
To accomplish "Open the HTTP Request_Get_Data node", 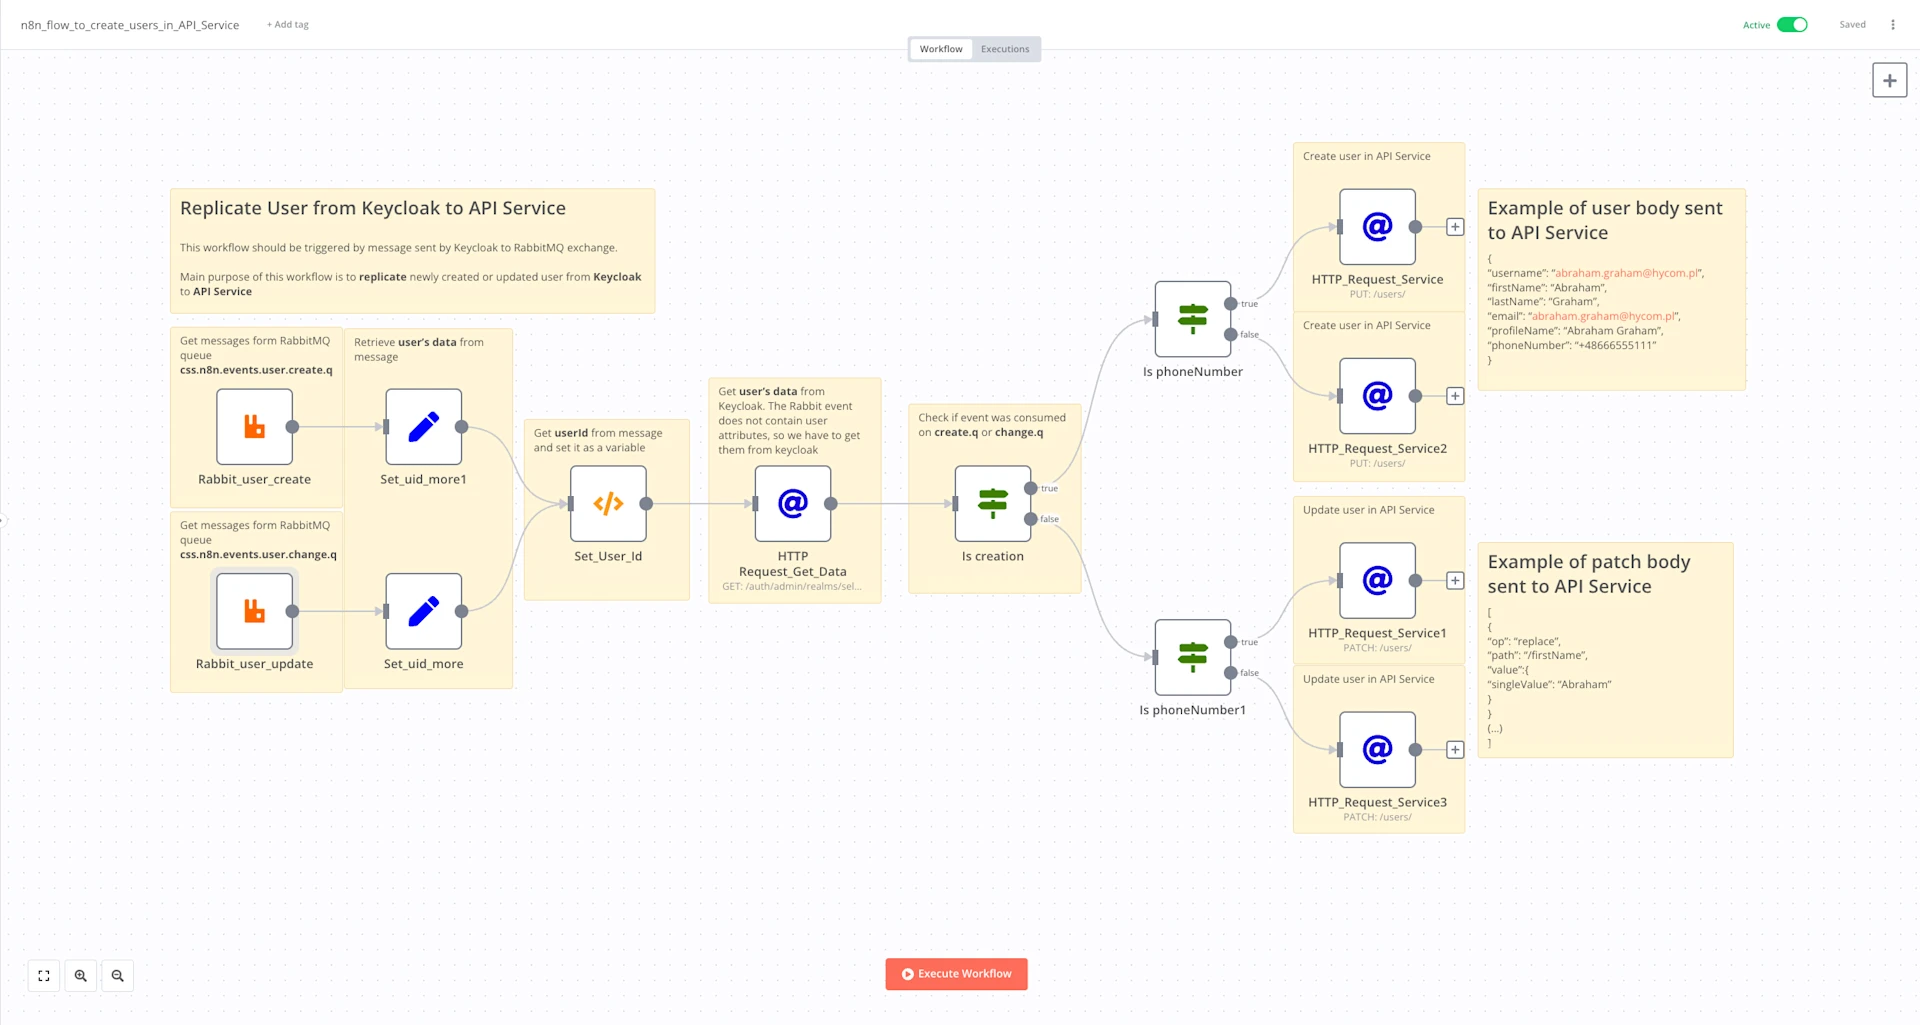I will (792, 503).
